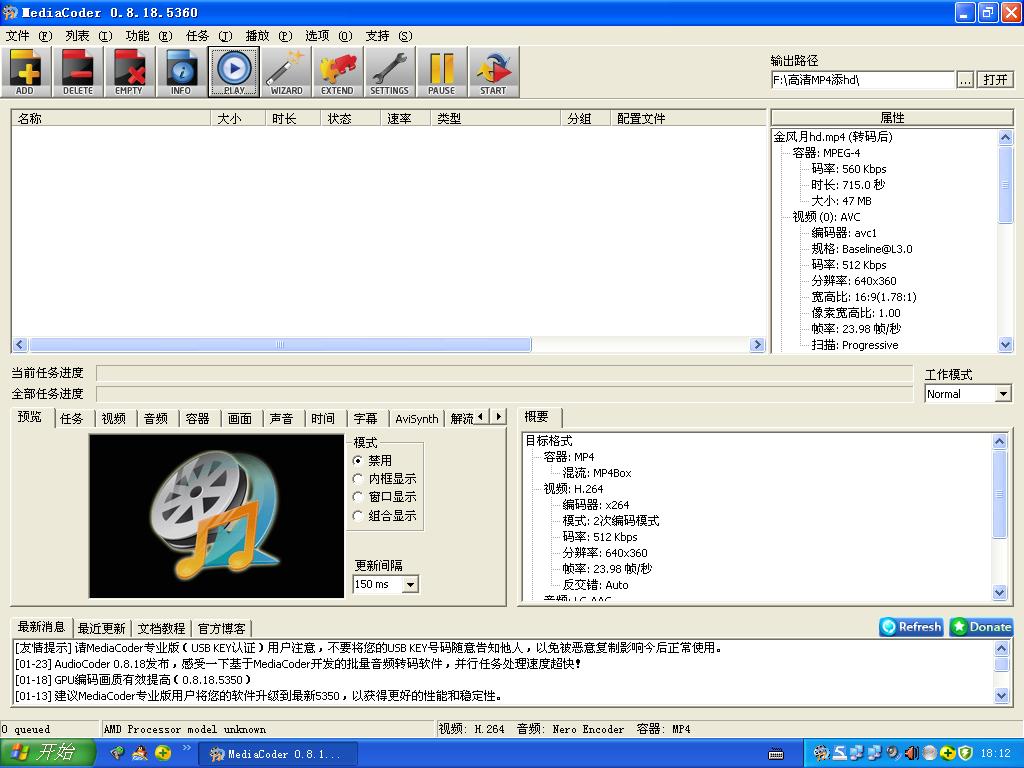This screenshot has width=1024, height=768.
Task: Open the INFO toolbar icon
Action: [x=182, y=72]
